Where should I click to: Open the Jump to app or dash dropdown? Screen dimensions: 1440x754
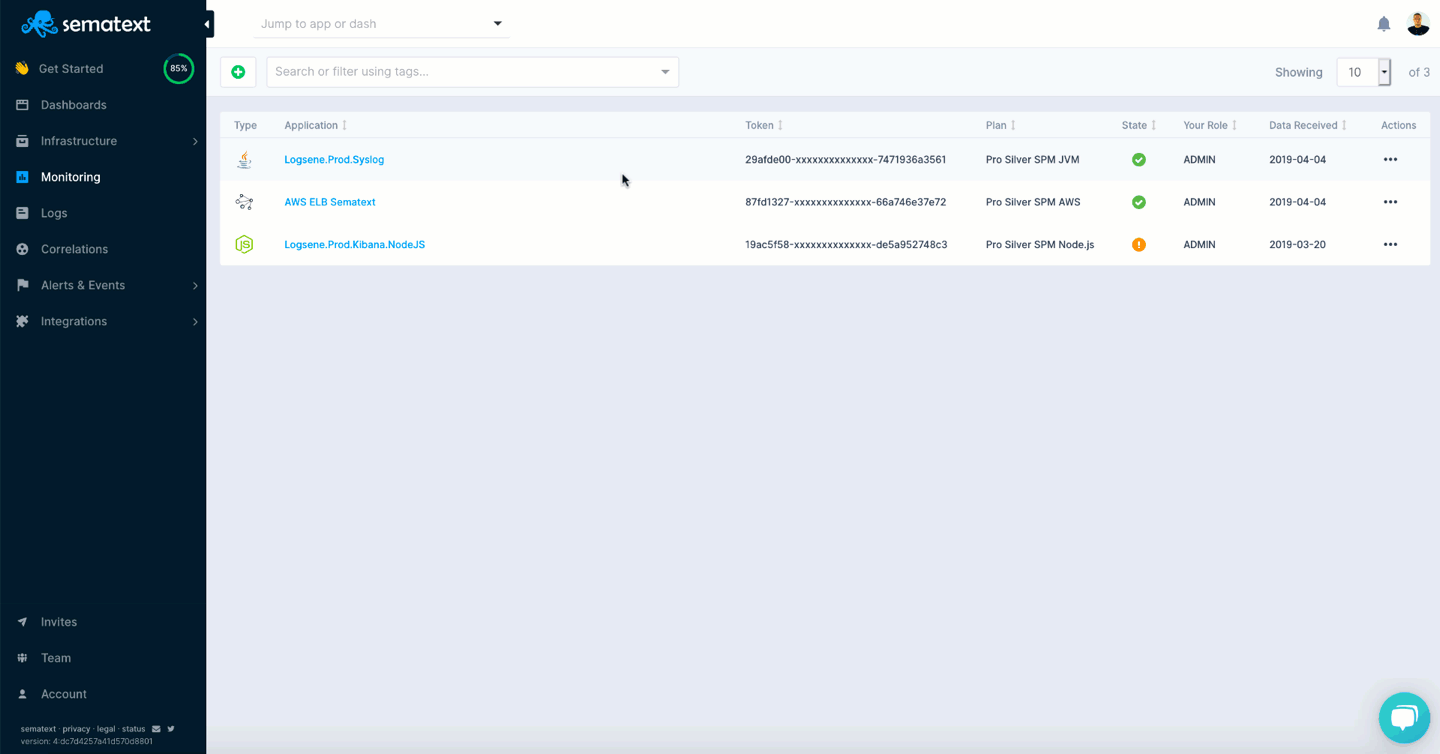tap(381, 24)
